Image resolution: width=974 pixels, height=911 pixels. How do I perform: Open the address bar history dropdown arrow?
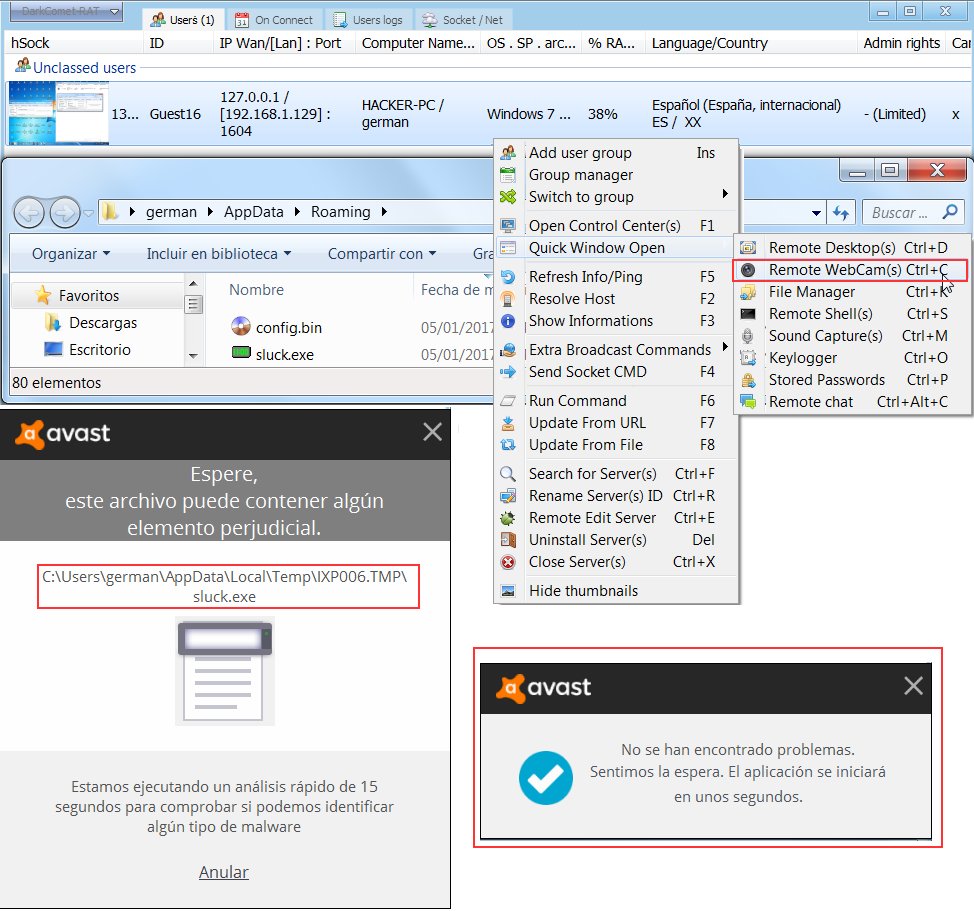(x=816, y=214)
